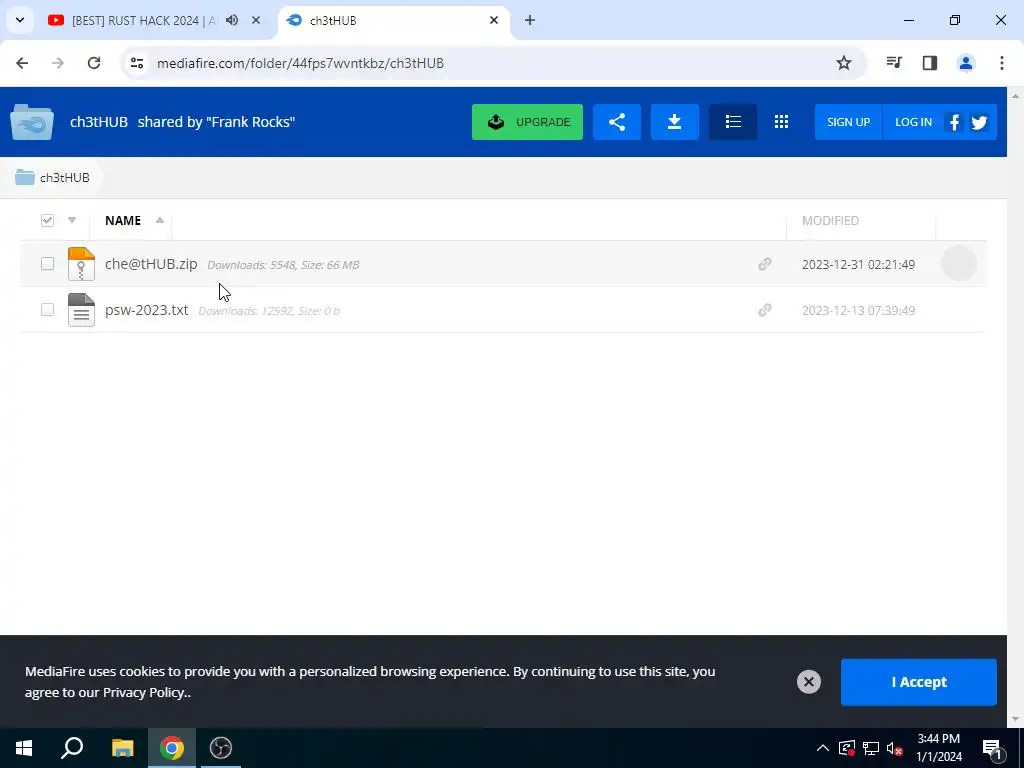Click modified date 2023-12-13 07:39:49
Image resolution: width=1024 pixels, height=768 pixels.
coord(858,311)
